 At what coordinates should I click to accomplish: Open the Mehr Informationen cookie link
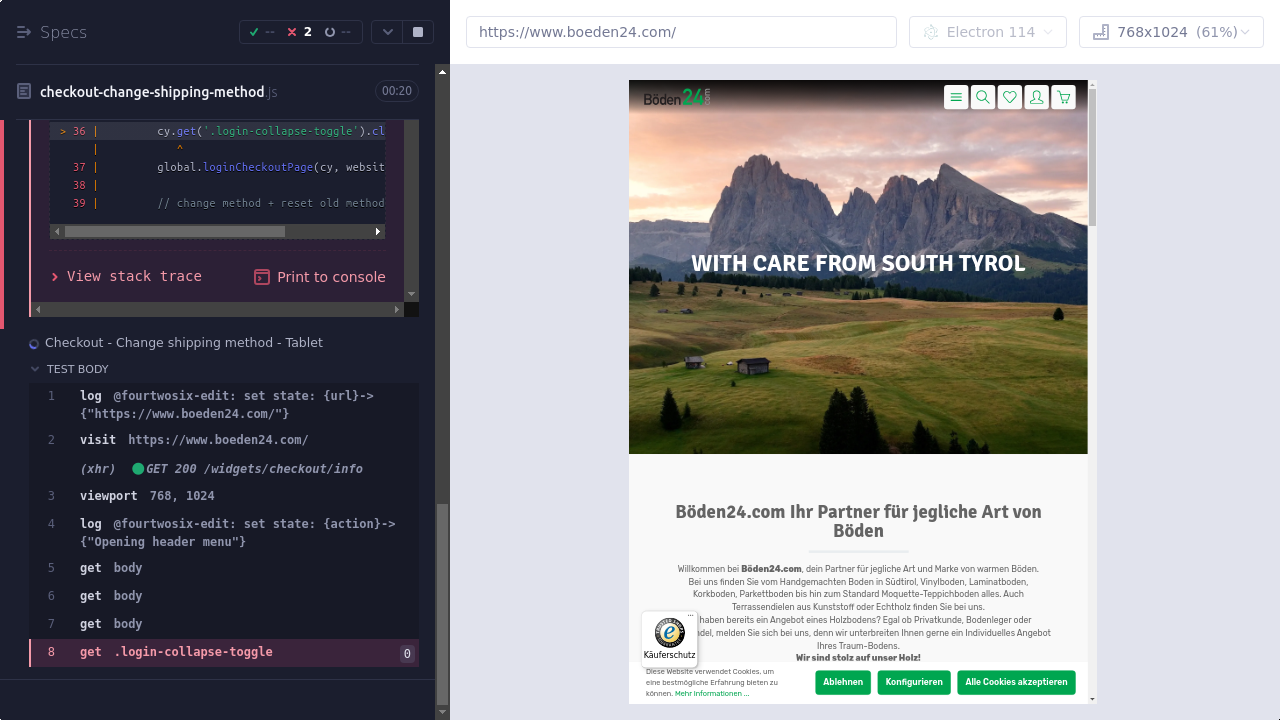point(710,693)
